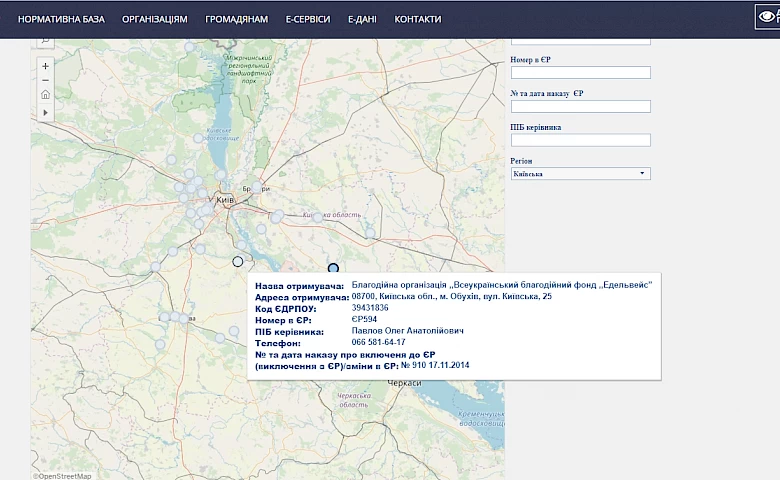Toggle accessibility eye icon in header
The width and height of the screenshot is (780, 480).
(x=767, y=17)
